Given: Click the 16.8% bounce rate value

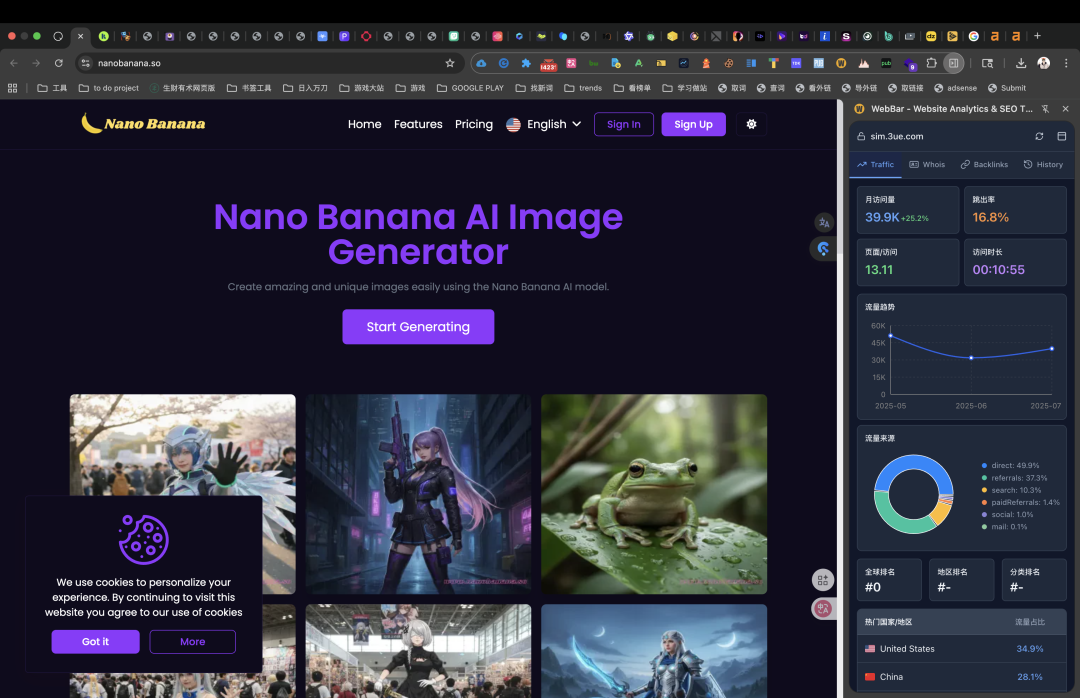Looking at the screenshot, I should [x=990, y=217].
